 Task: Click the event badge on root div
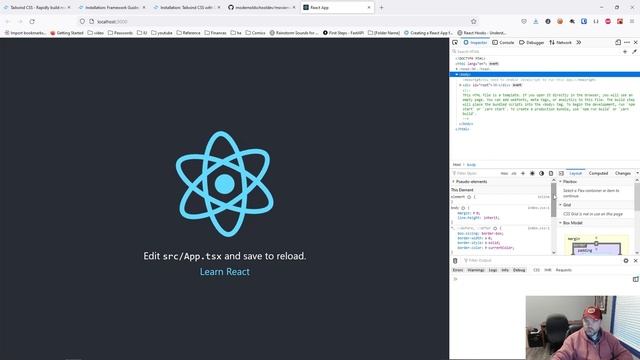pos(517,85)
